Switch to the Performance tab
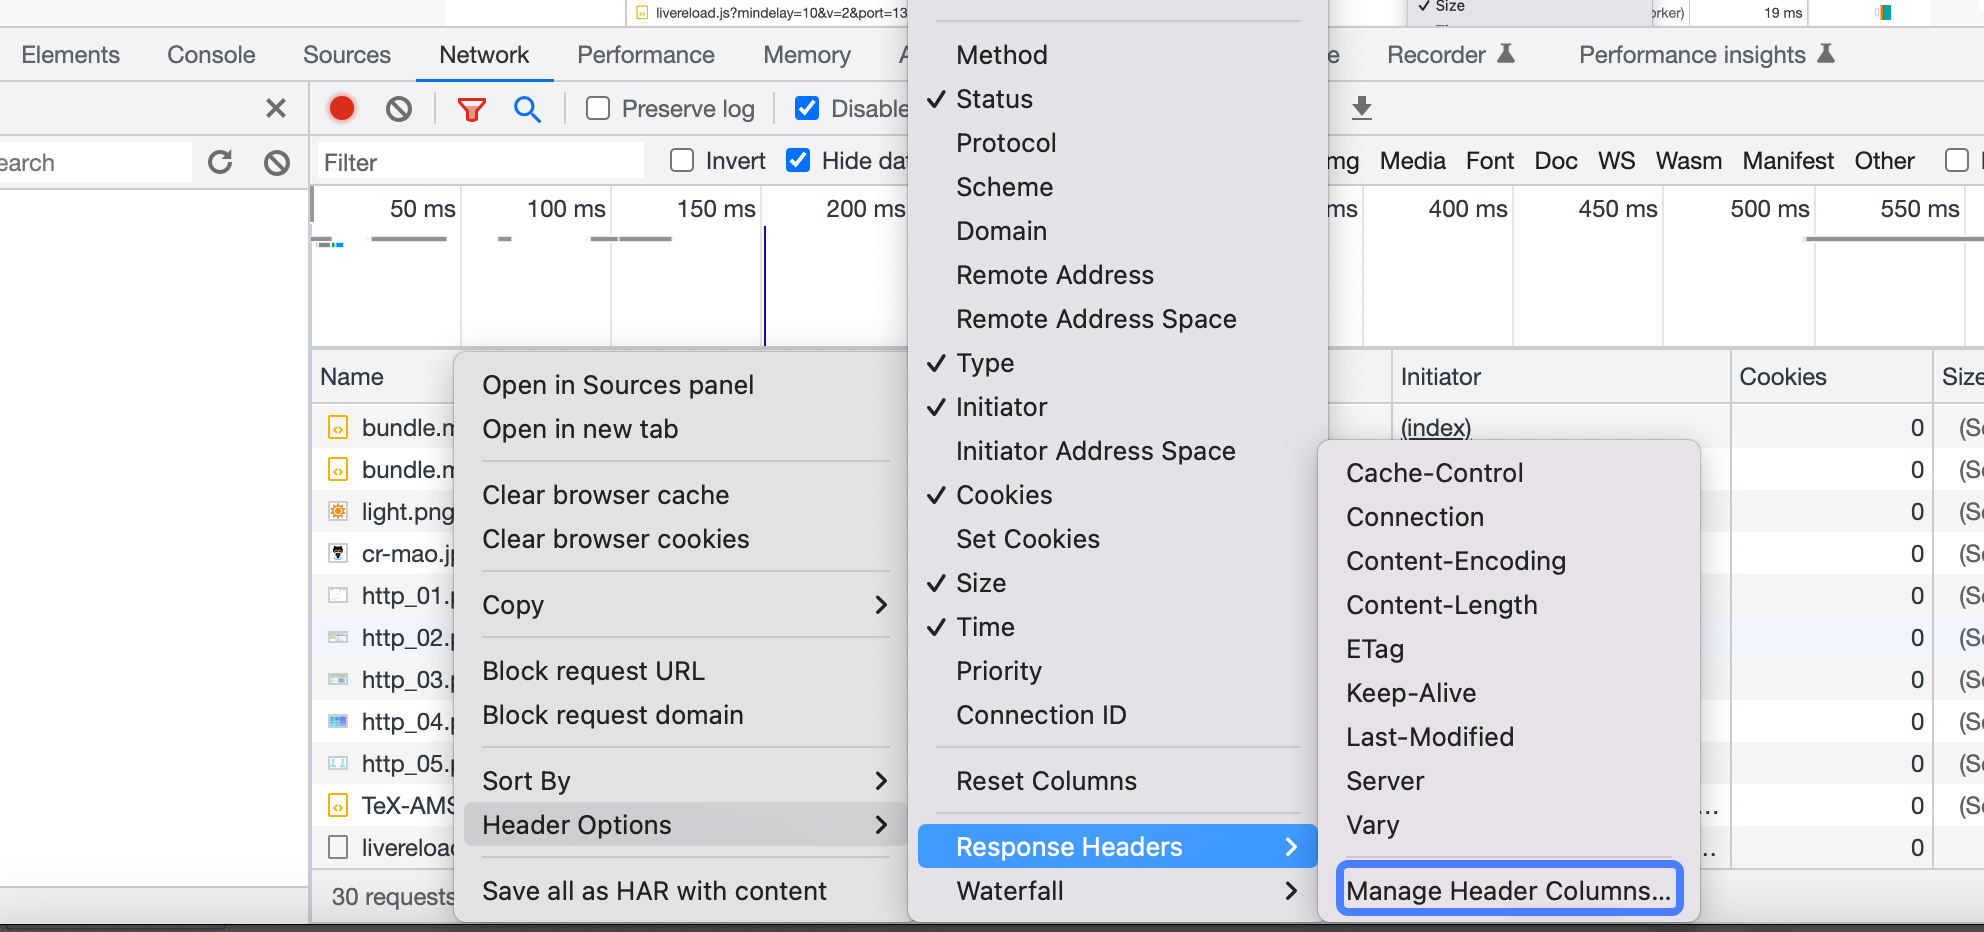The width and height of the screenshot is (1984, 932). pos(646,55)
